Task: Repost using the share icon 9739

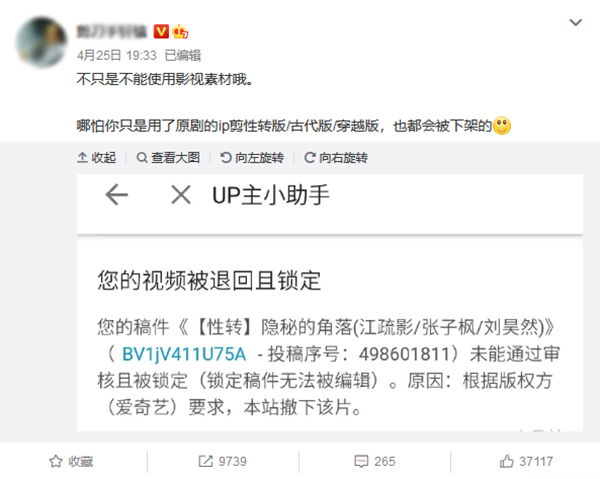Action: (222, 461)
